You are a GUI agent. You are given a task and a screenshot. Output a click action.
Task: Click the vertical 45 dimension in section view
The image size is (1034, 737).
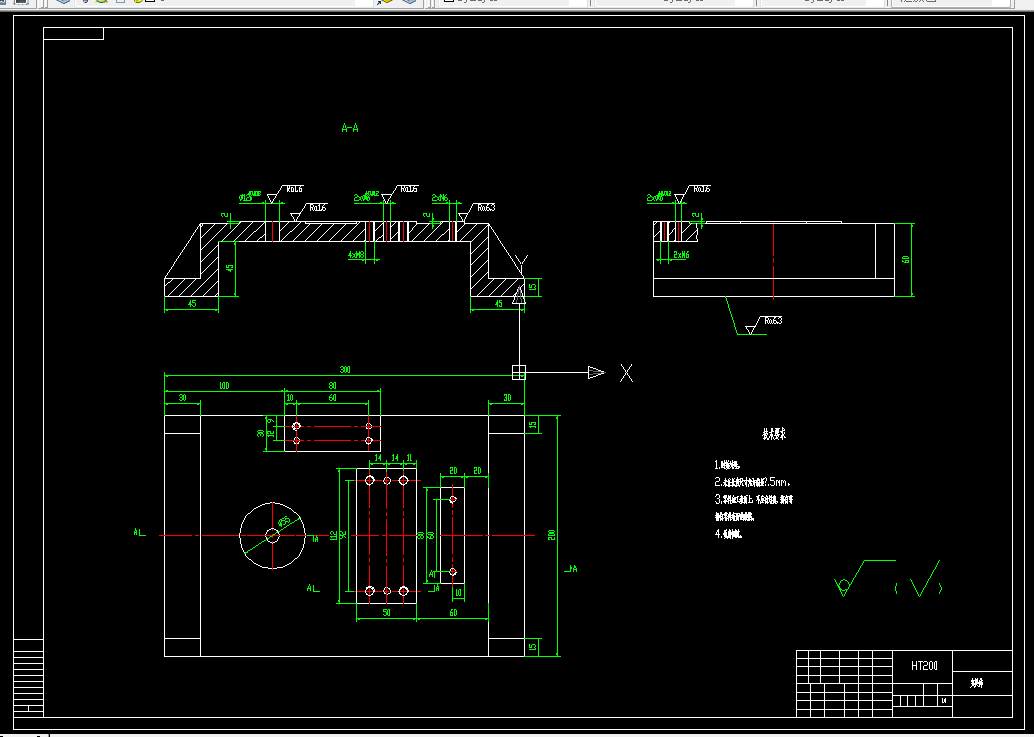pos(230,268)
